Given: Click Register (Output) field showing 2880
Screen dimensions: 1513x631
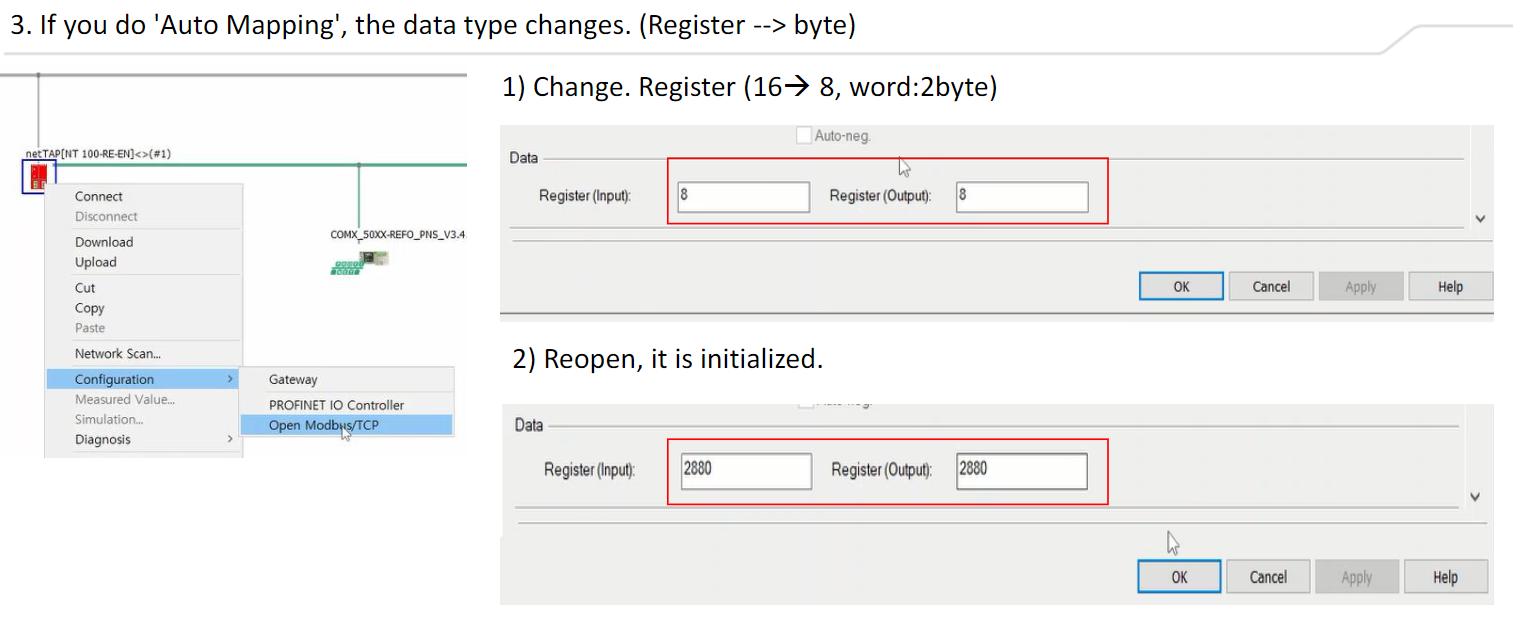Looking at the screenshot, I should point(1021,471).
